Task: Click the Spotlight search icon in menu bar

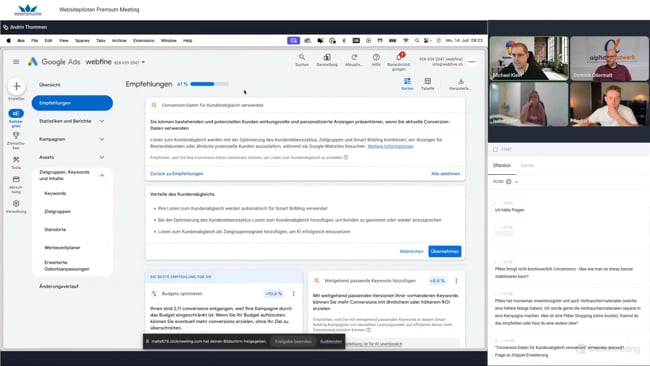Action: pyautogui.click(x=417, y=41)
